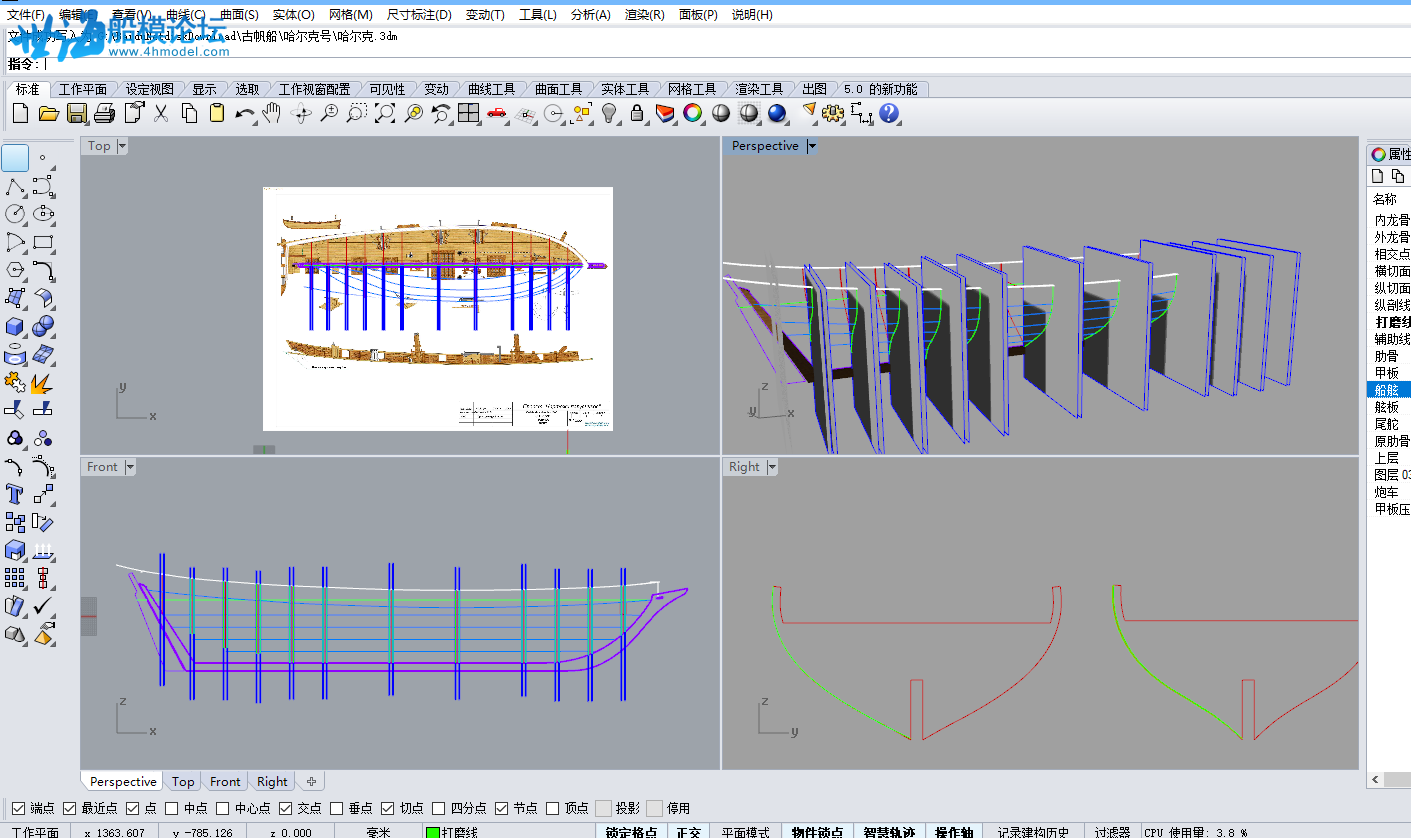Open Layers with the layers stack icon

[x=665, y=113]
